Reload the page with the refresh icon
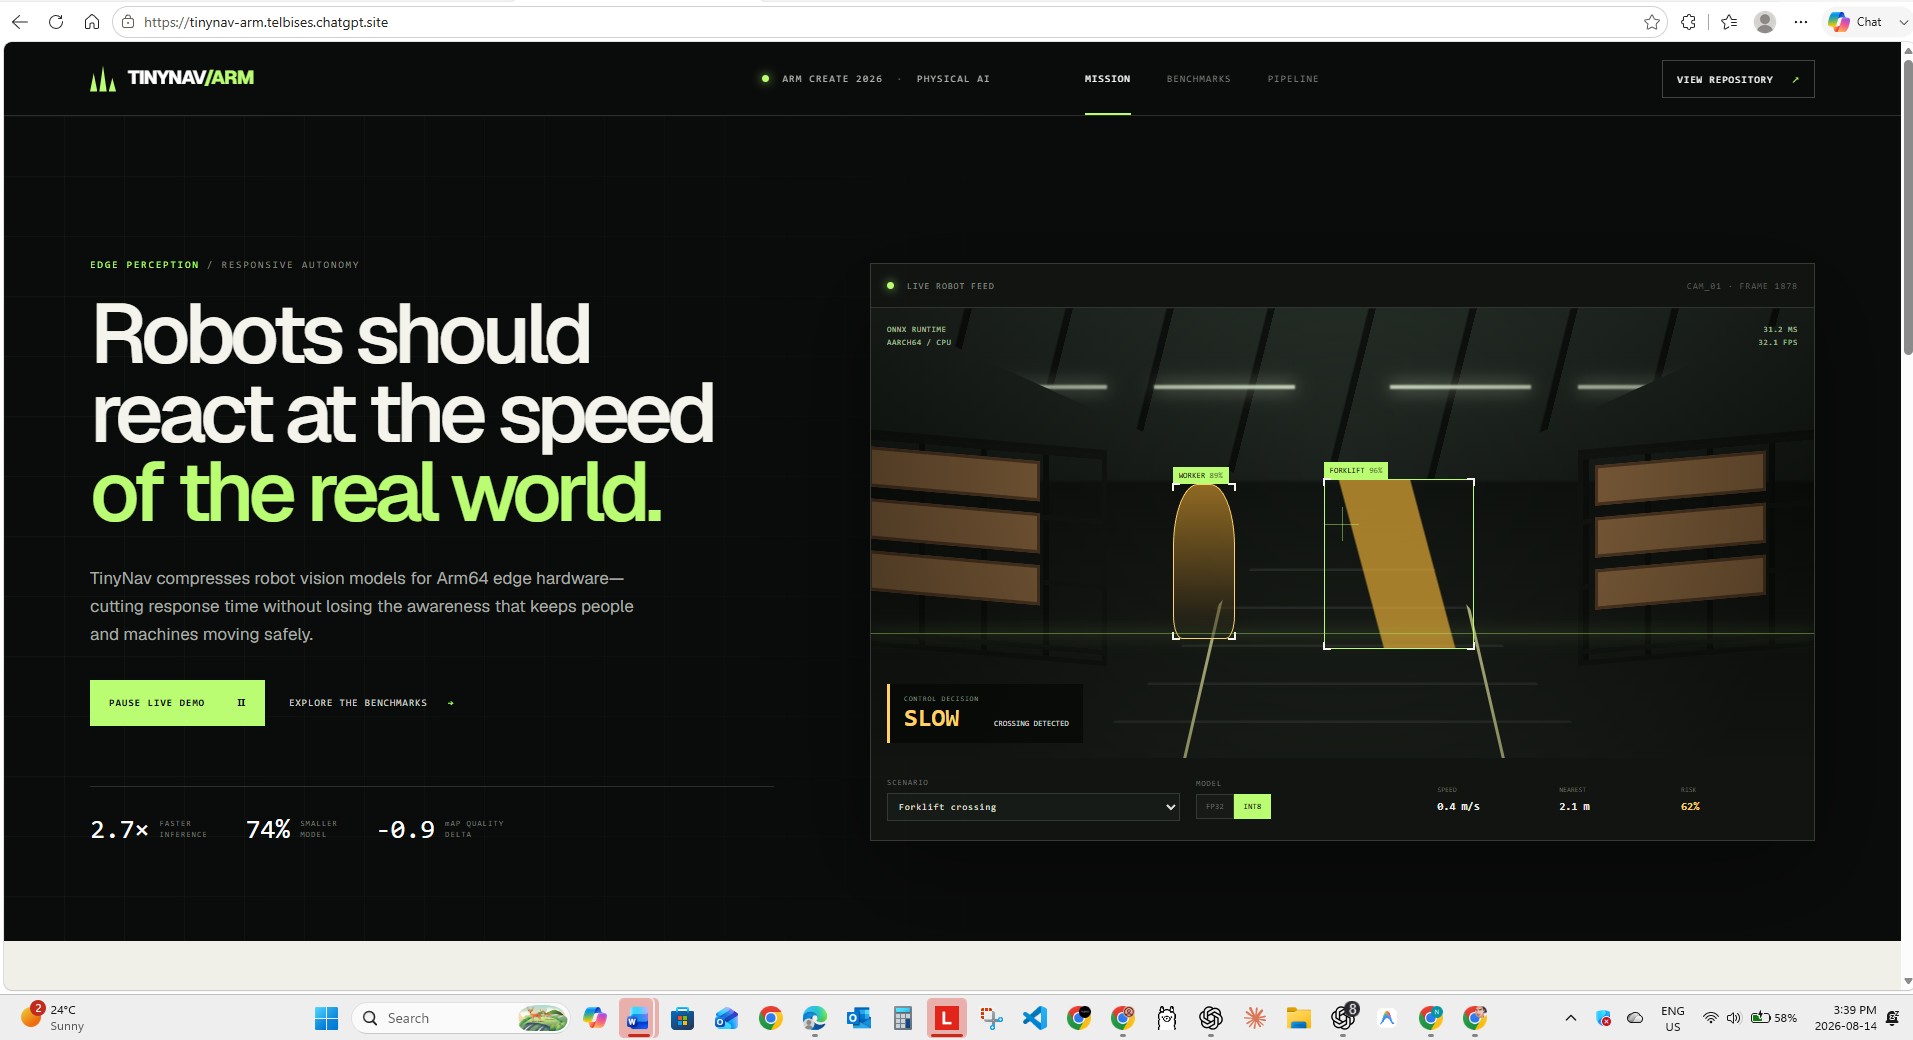 point(56,22)
